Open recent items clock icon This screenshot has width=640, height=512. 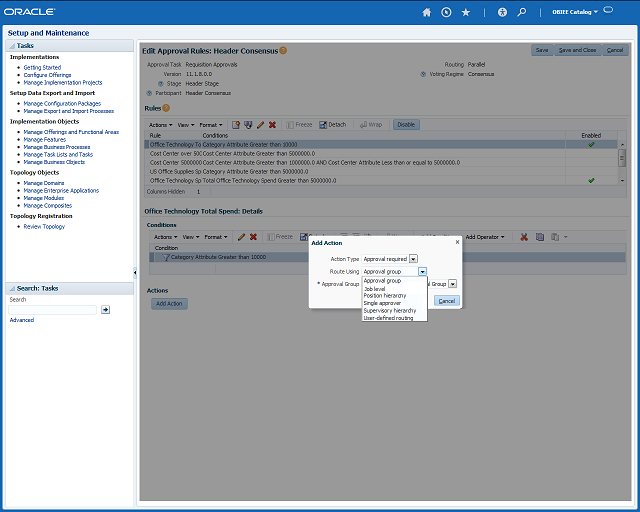click(x=446, y=12)
